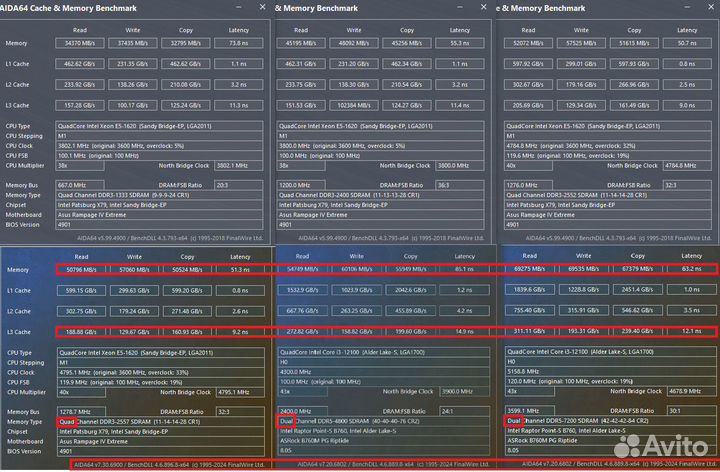Image resolution: width=720 pixels, height=472 pixels.
Task: Select the 233.92 GB/s L2 read value
Action: click(79, 84)
